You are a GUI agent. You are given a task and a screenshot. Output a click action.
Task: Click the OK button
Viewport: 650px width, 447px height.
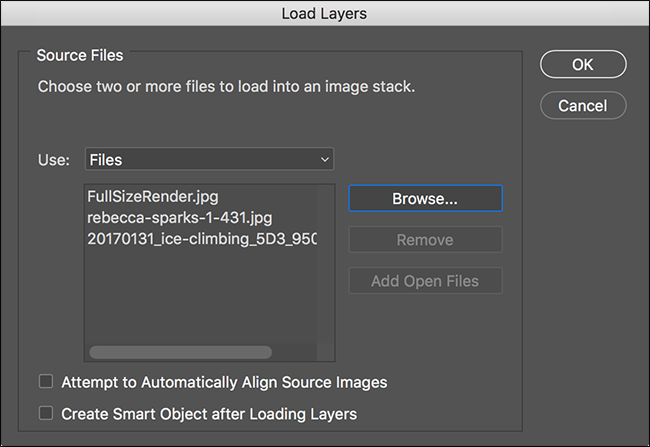click(583, 64)
